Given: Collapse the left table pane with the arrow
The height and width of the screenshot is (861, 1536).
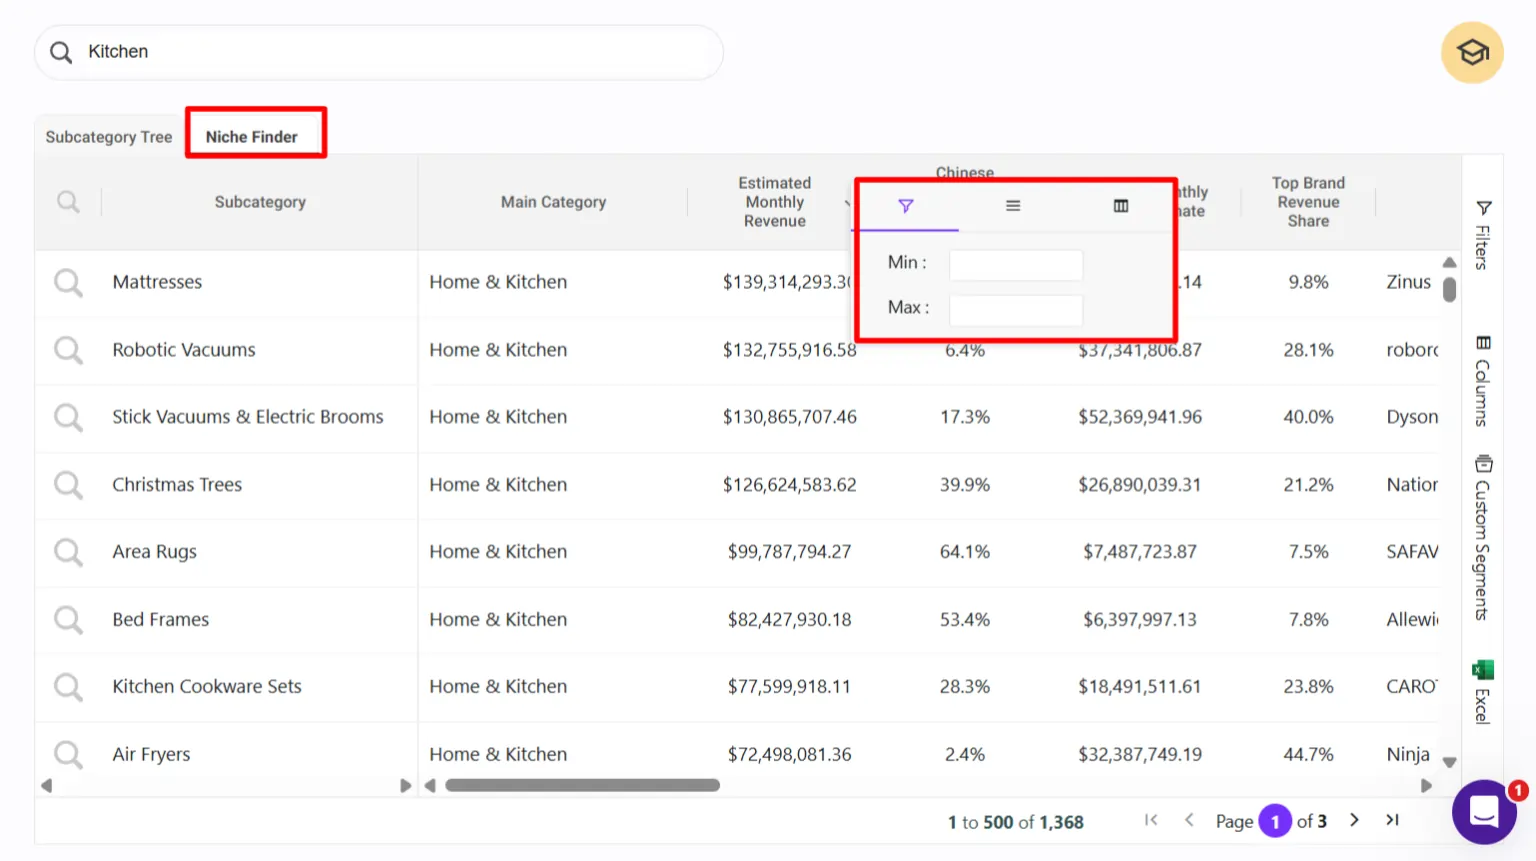Looking at the screenshot, I should [x=45, y=786].
